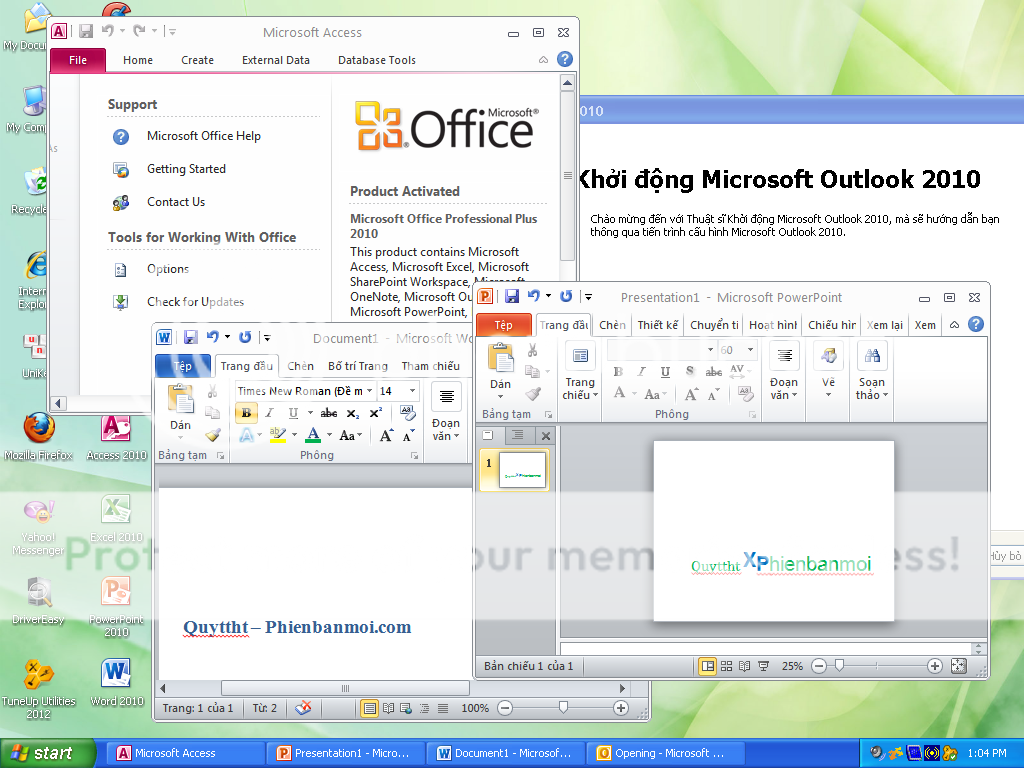Viewport: 1024px width, 768px height.
Task: Toggle Bold formatting in Word
Action: [x=246, y=413]
